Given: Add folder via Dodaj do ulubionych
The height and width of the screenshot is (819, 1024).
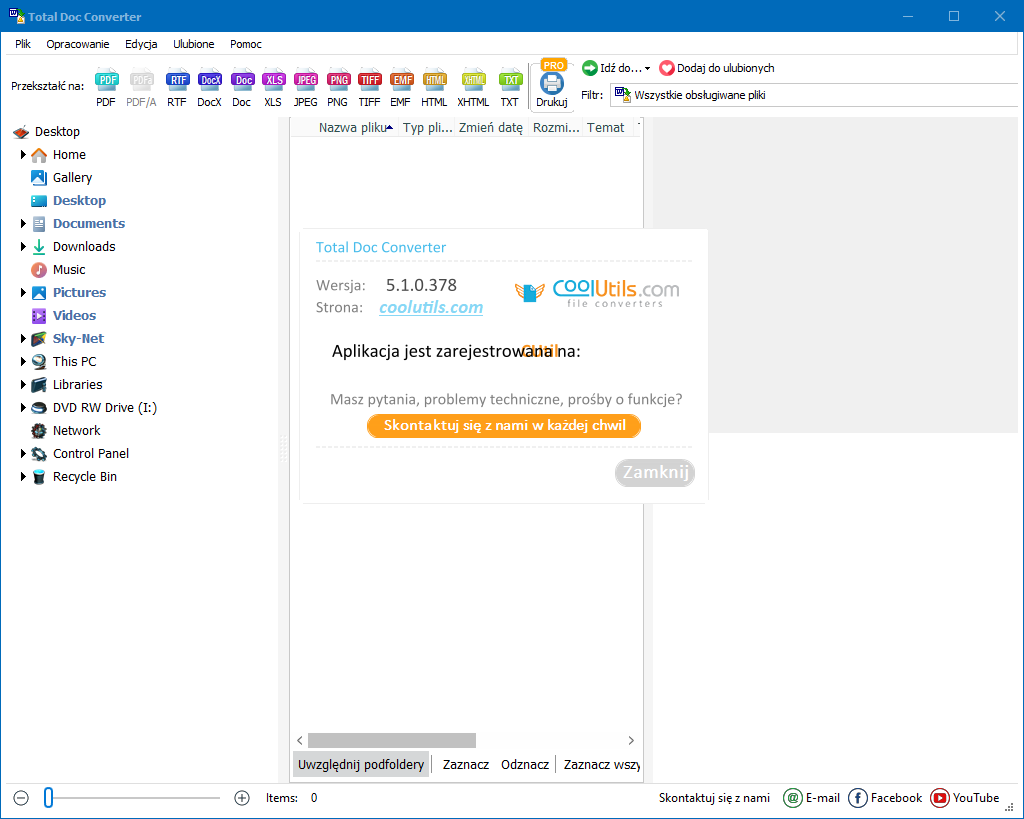Looking at the screenshot, I should [x=716, y=68].
